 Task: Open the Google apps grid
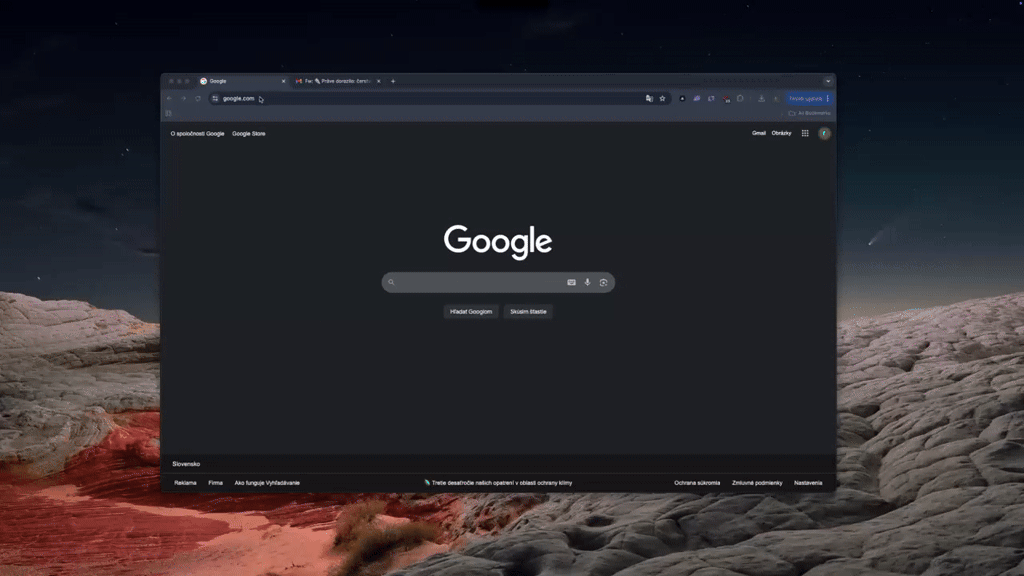tap(805, 133)
